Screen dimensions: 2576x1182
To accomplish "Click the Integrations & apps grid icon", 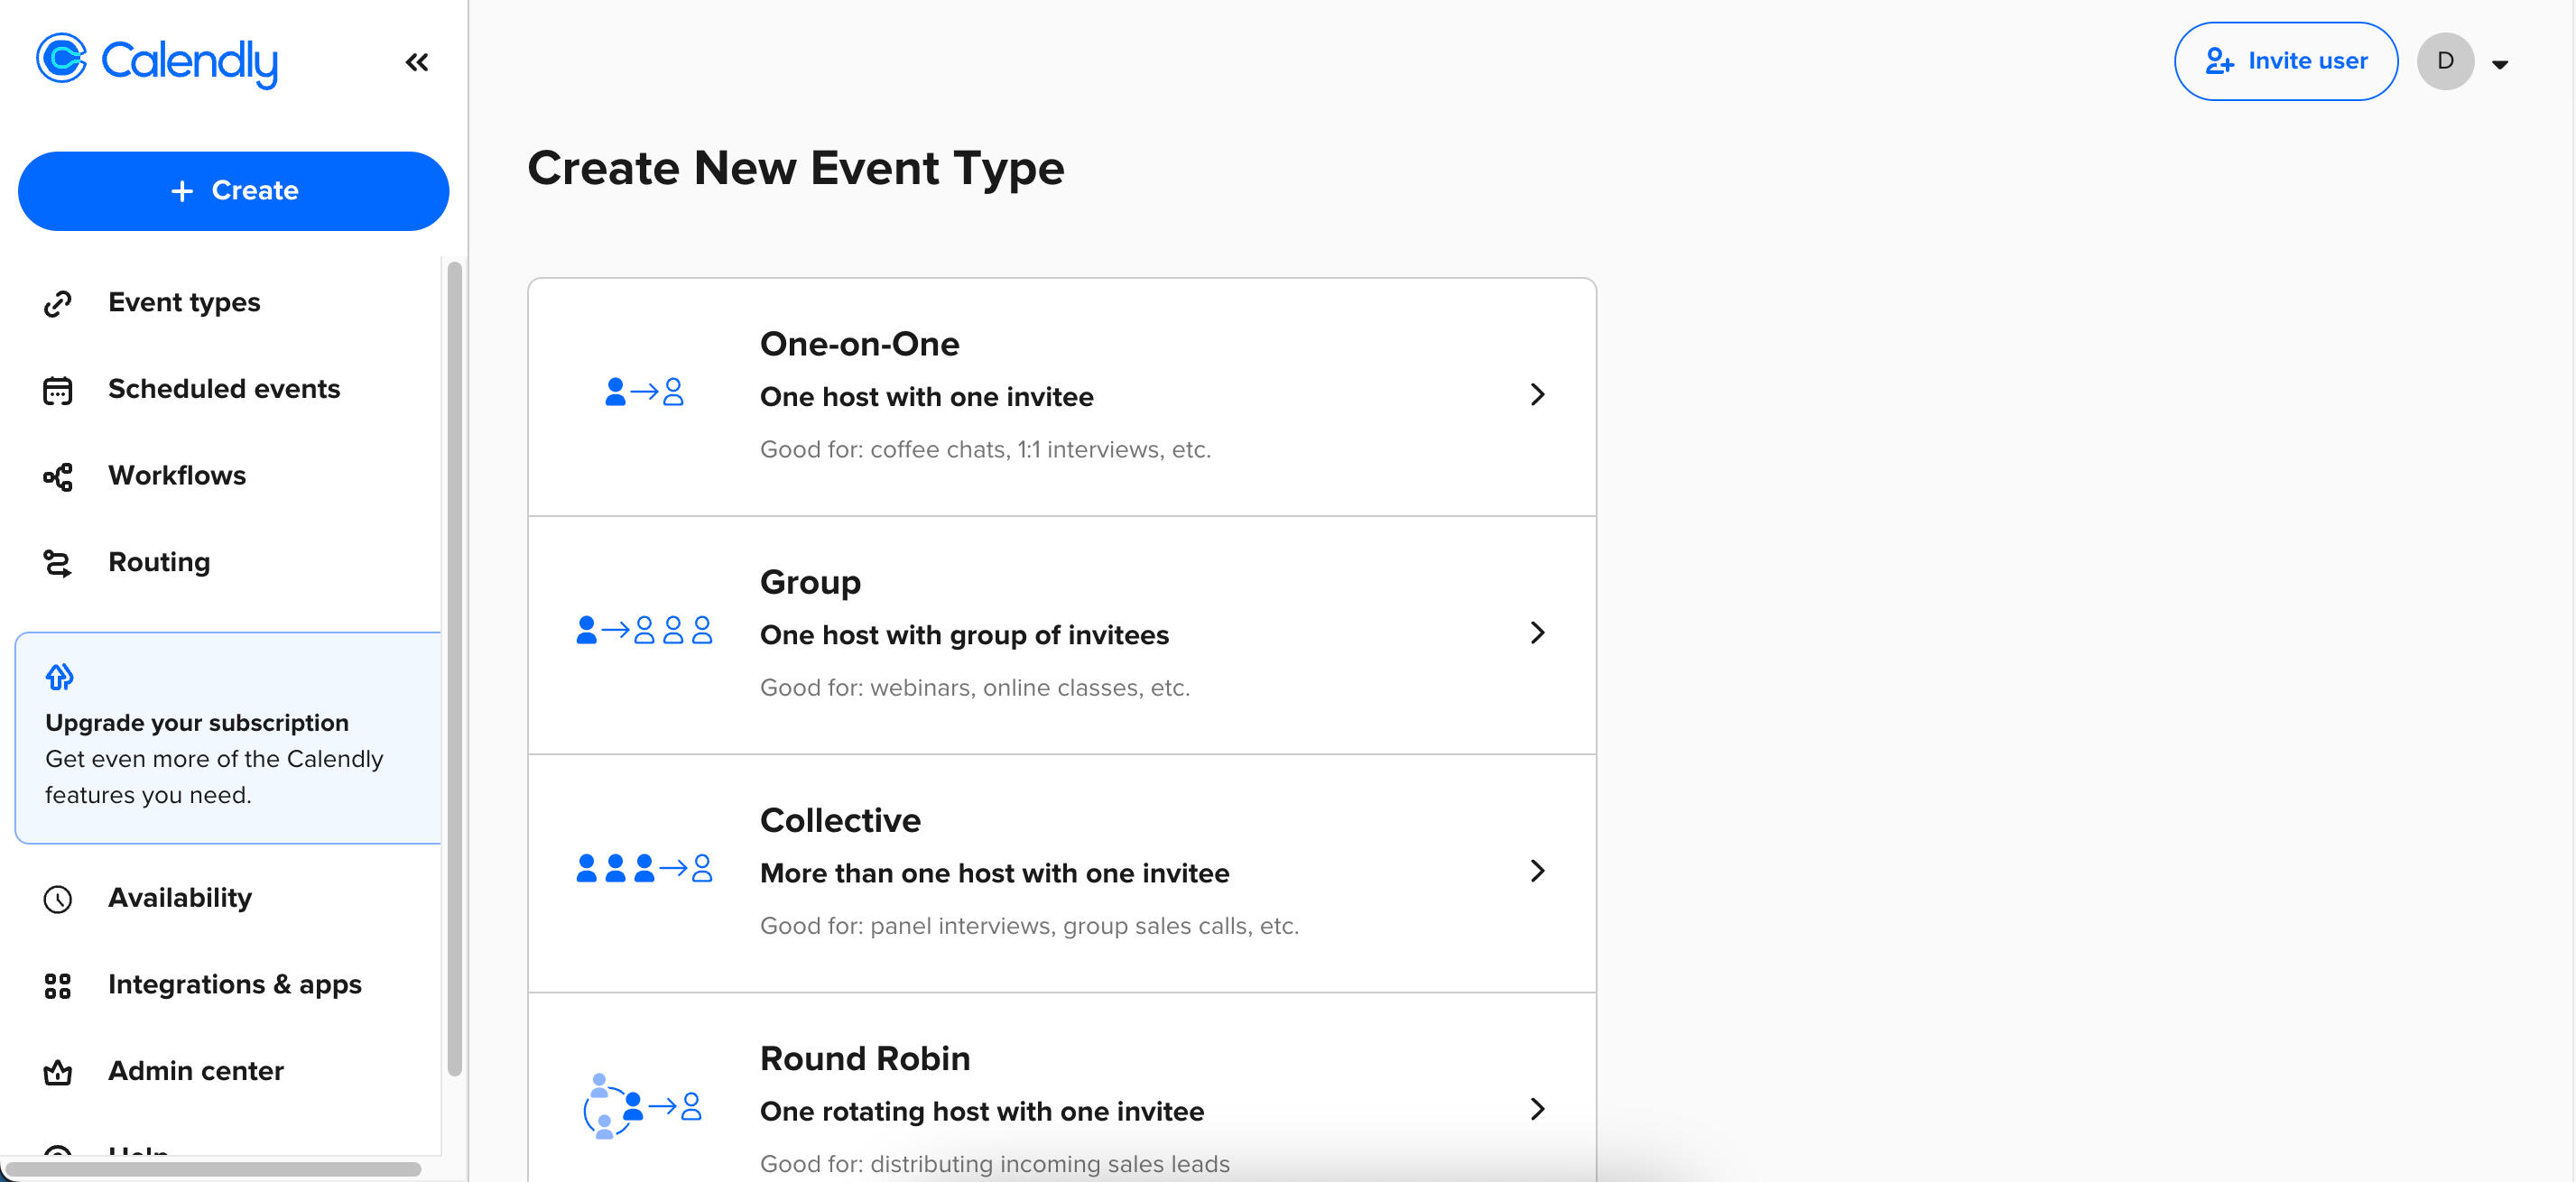I will point(58,985).
